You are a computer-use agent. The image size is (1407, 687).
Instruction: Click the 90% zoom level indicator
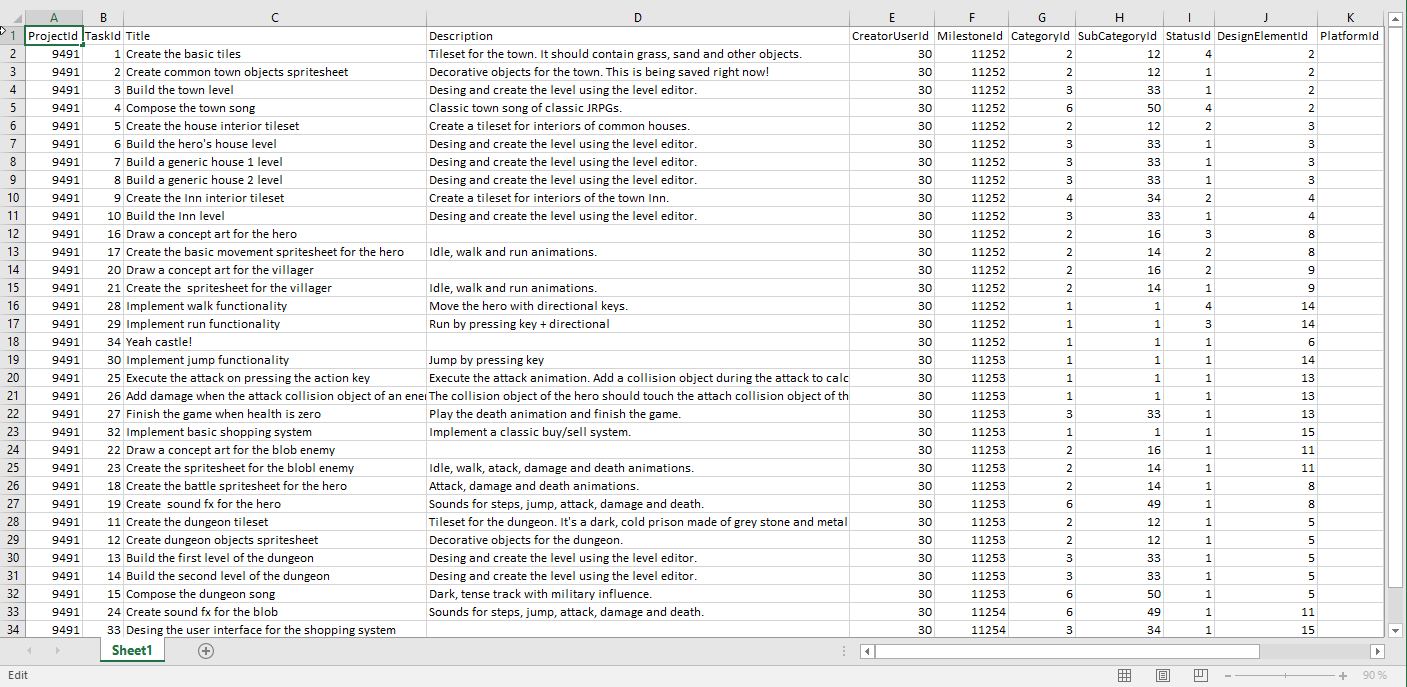point(1376,675)
